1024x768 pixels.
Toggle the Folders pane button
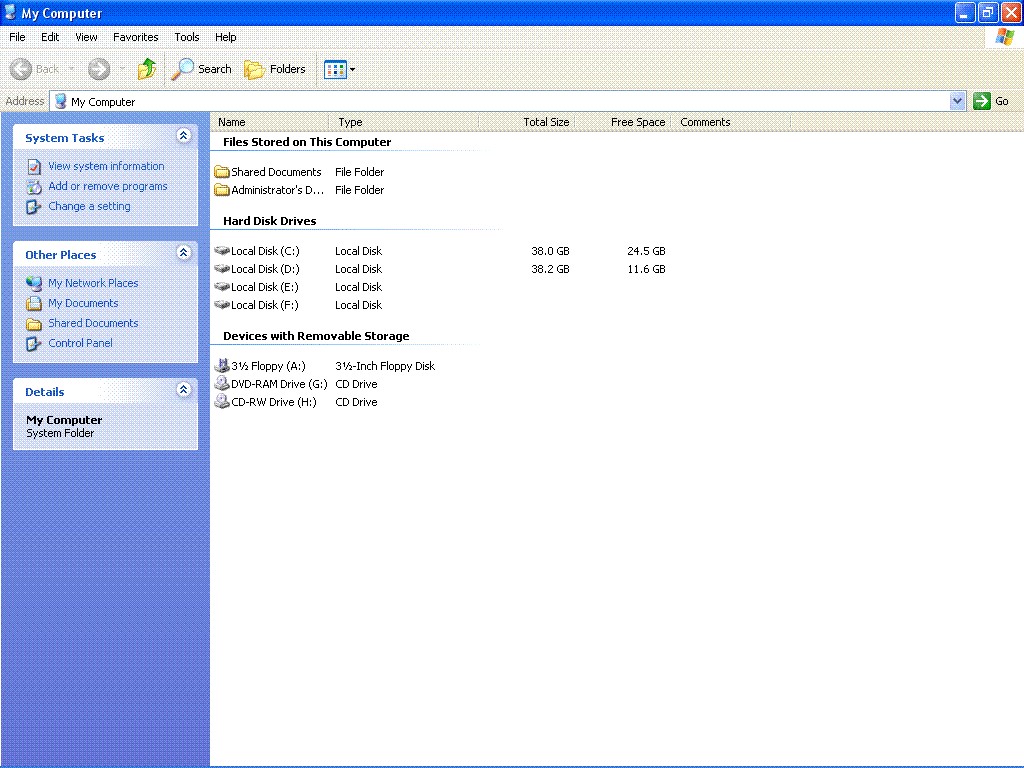[x=275, y=69]
